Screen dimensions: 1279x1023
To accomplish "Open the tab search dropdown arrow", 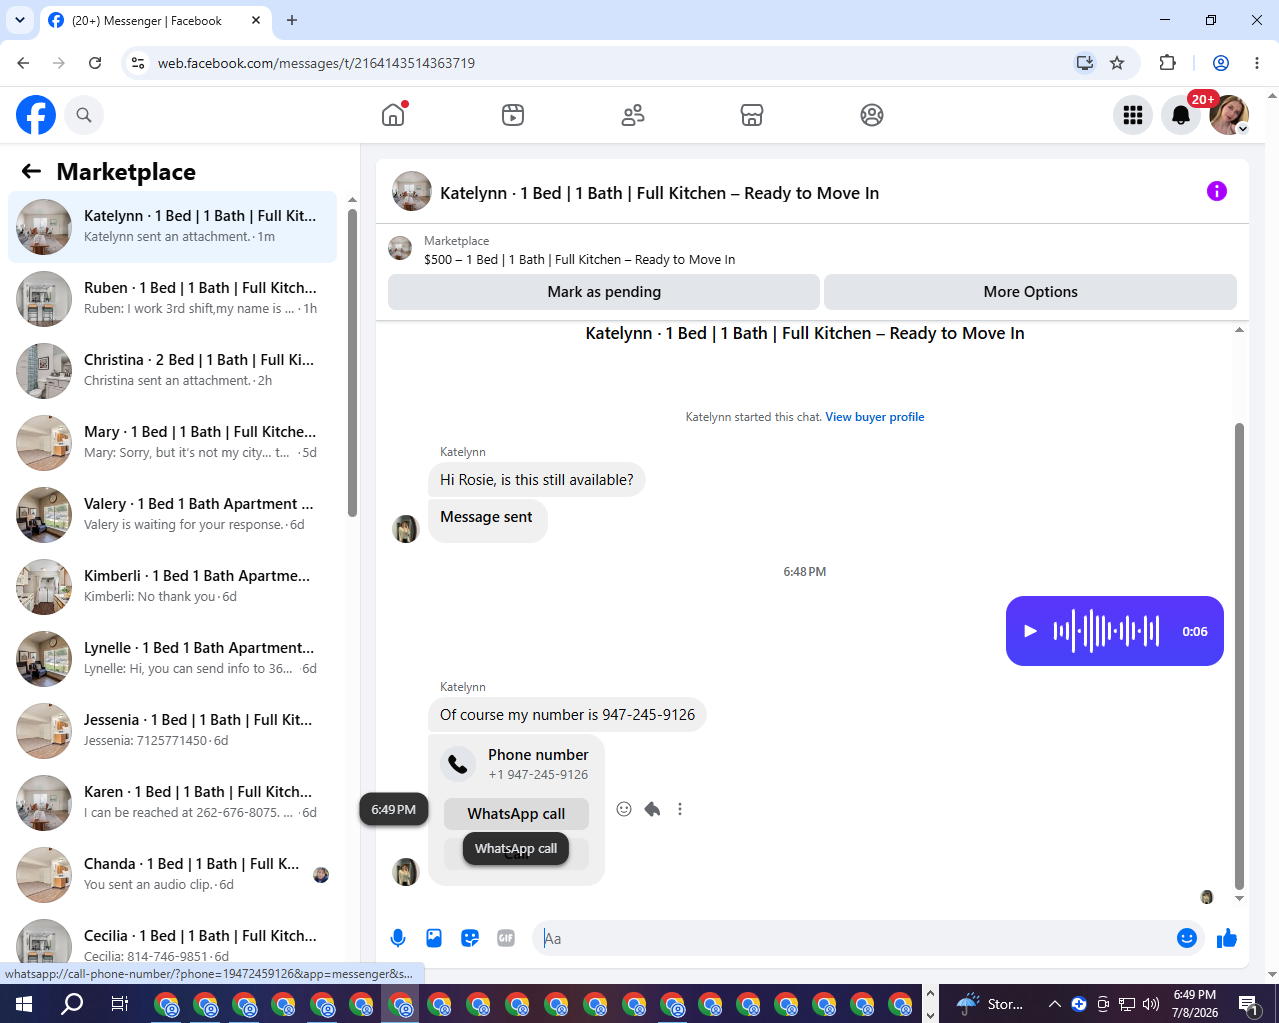I will (x=19, y=20).
